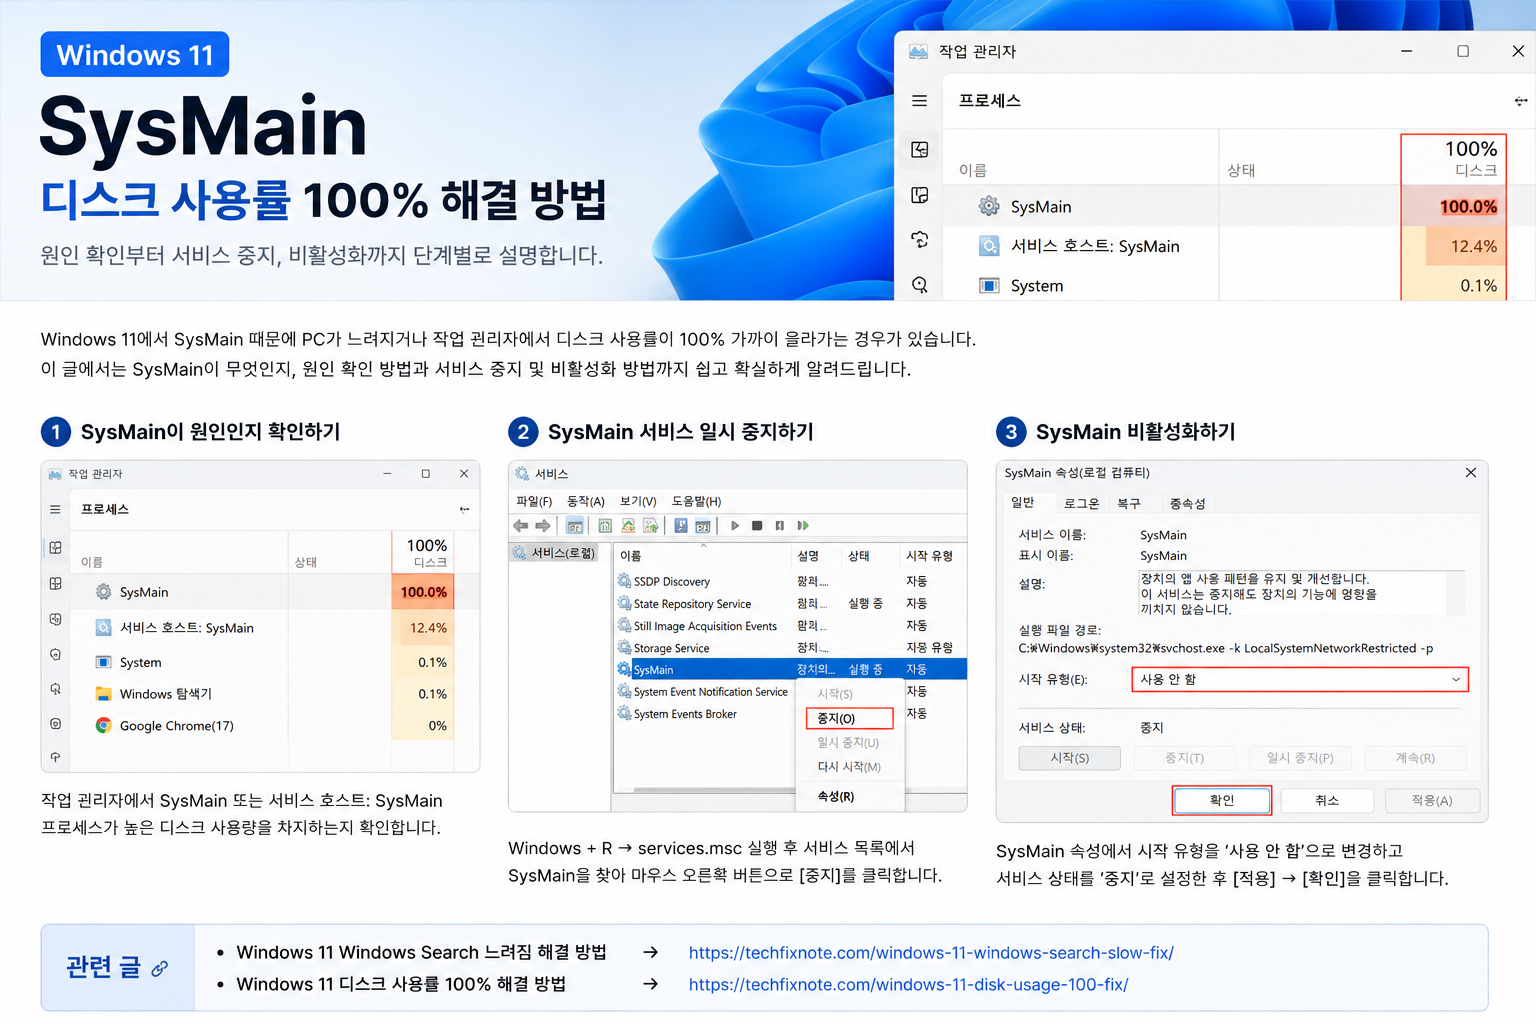Click Export list icon in Services toolbar
The width and height of the screenshot is (1536, 1024).
(650, 525)
